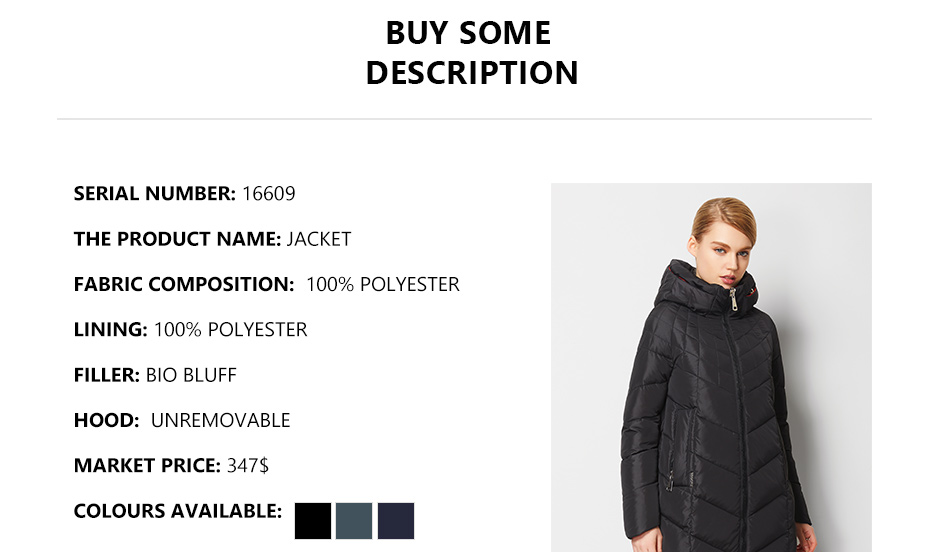930x552 pixels.
Task: Click the "LINING:" label
Action: click(110, 330)
